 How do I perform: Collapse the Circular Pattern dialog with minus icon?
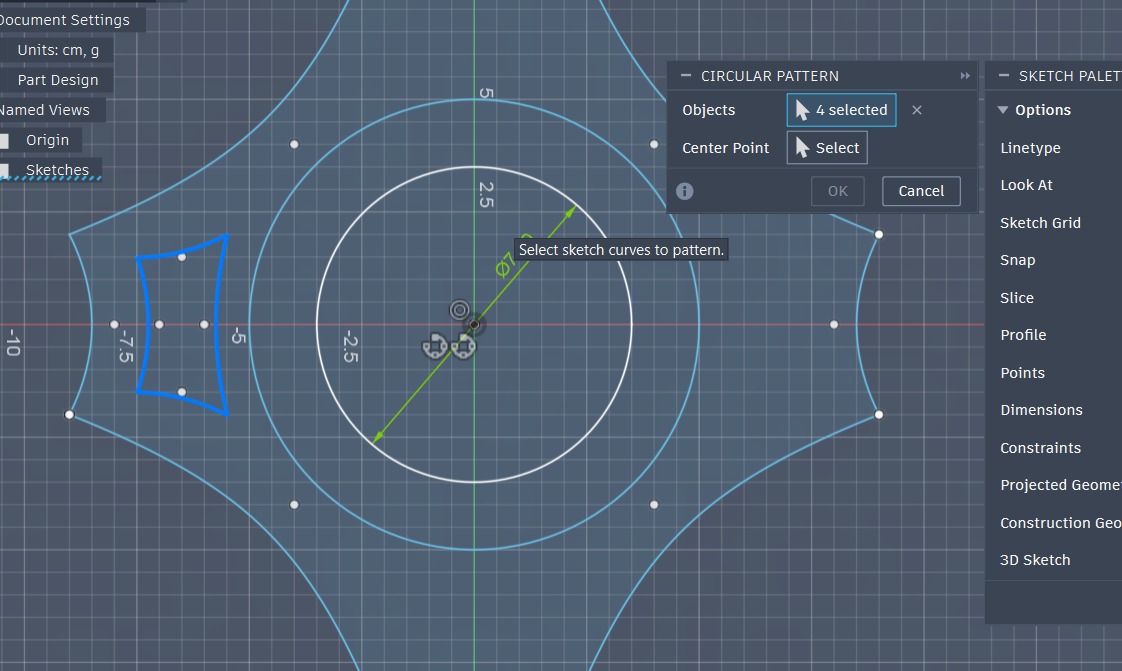[686, 76]
